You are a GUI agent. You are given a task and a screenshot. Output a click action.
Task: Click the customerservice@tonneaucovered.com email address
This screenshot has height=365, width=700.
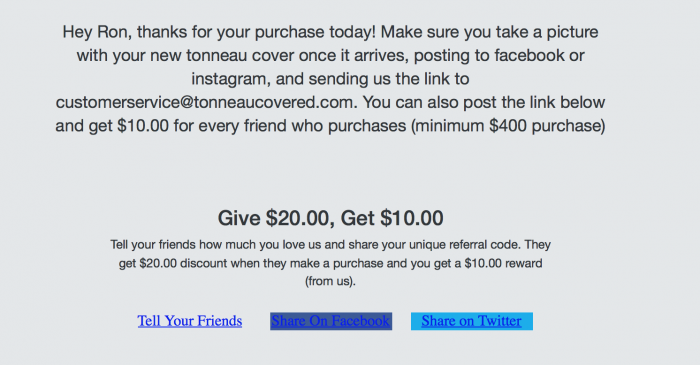coord(204,102)
